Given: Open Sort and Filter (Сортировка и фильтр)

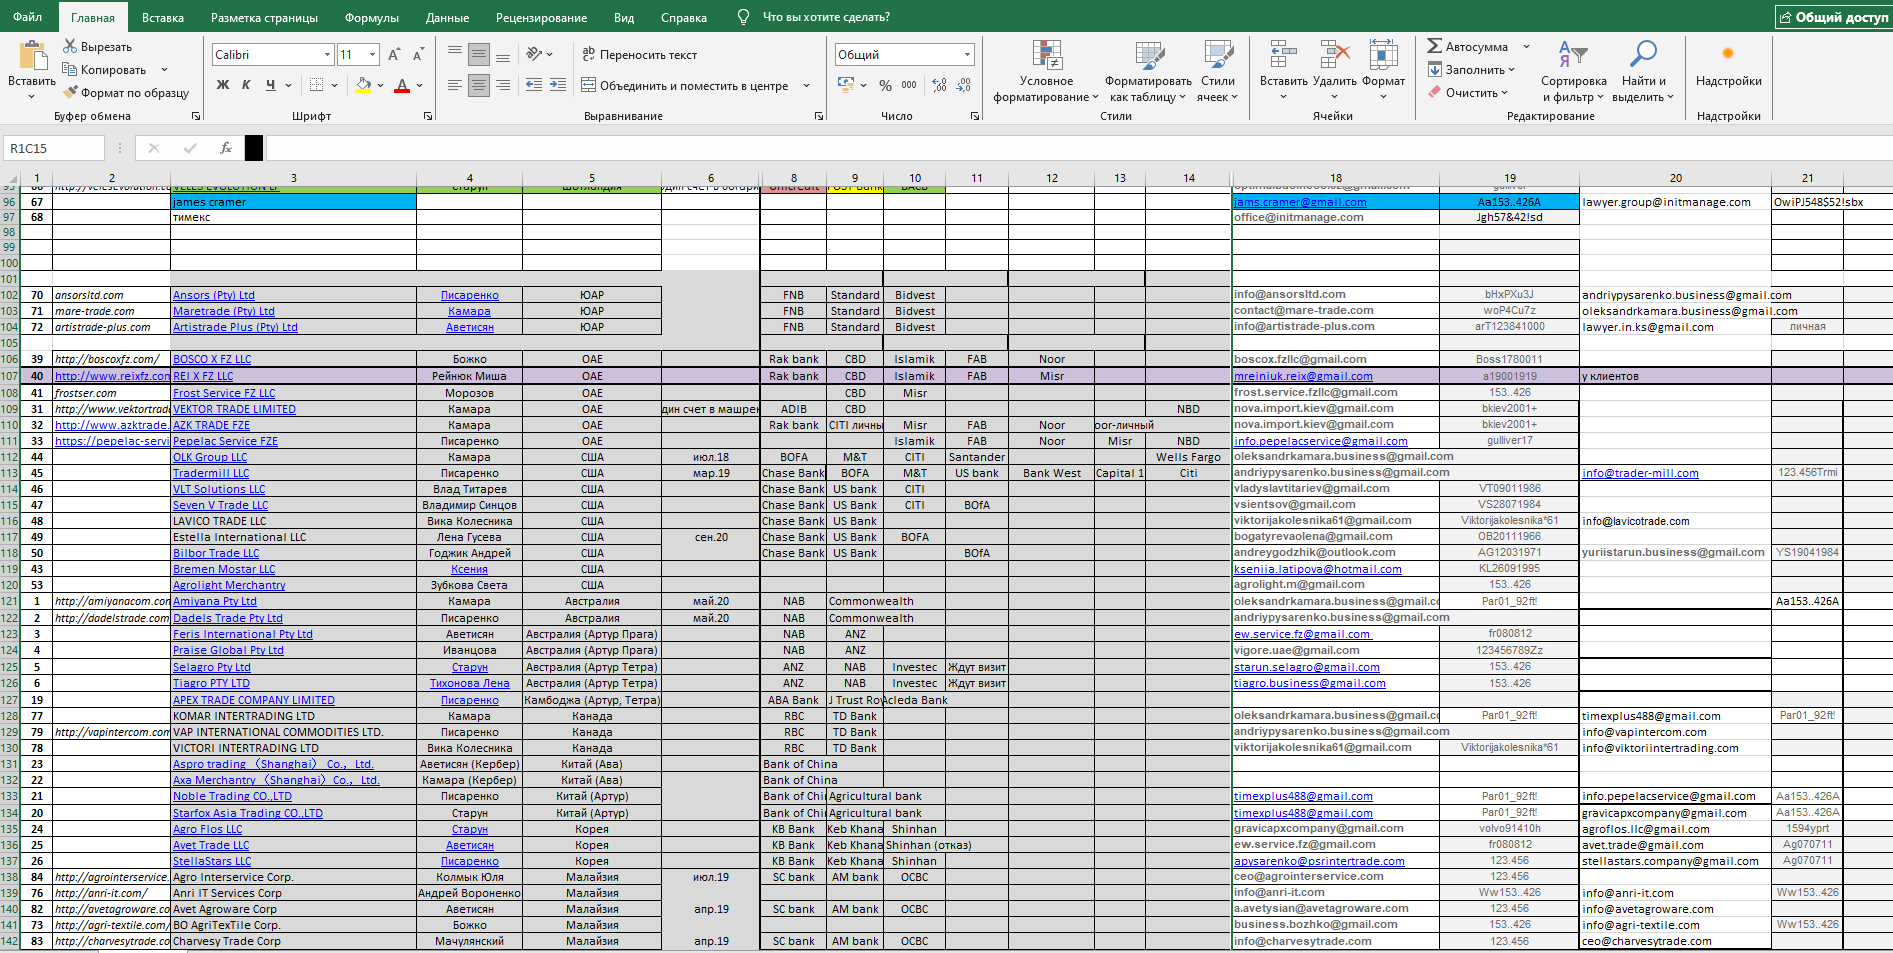Looking at the screenshot, I should pyautogui.click(x=1573, y=71).
